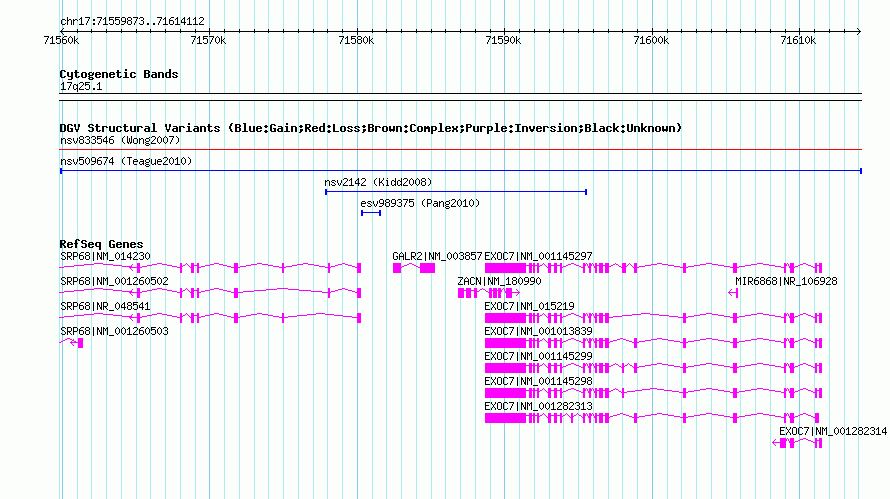Select the second GALR2 exon block

427,268
